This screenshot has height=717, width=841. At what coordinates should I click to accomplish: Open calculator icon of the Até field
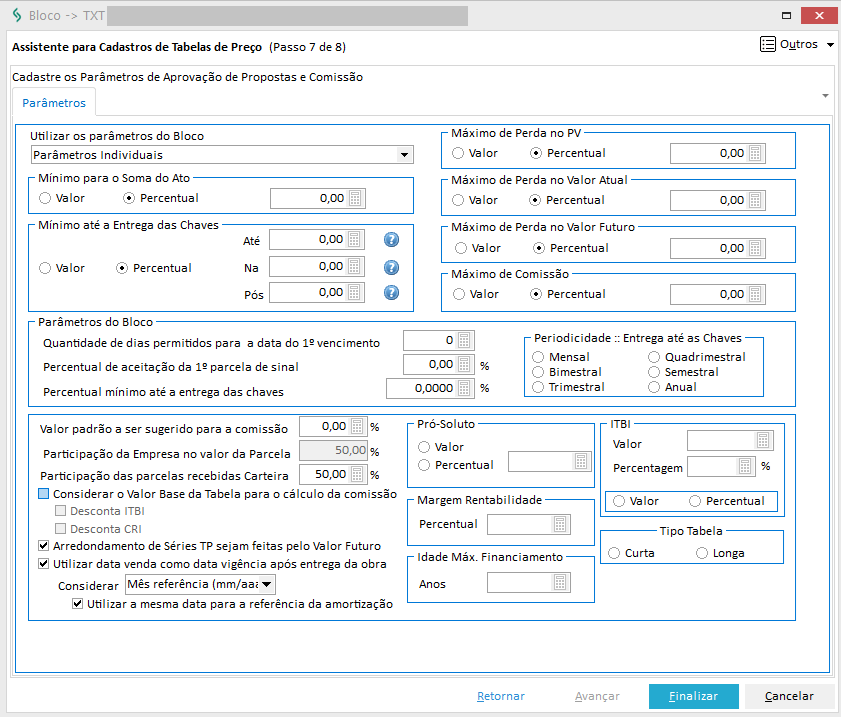coord(354,239)
